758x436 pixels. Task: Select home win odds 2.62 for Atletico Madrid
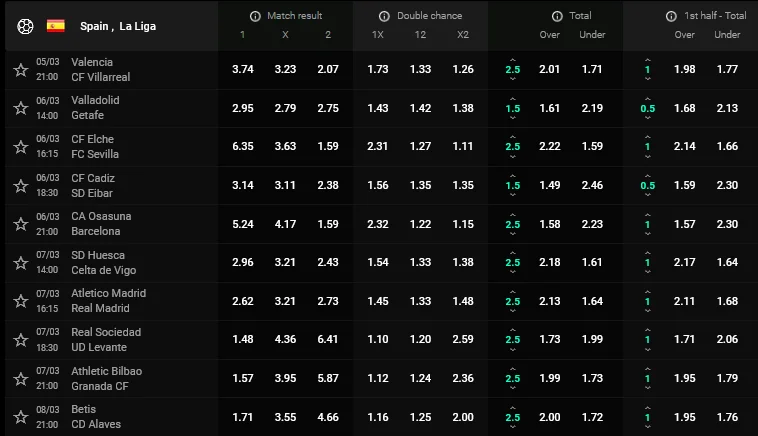click(x=242, y=301)
